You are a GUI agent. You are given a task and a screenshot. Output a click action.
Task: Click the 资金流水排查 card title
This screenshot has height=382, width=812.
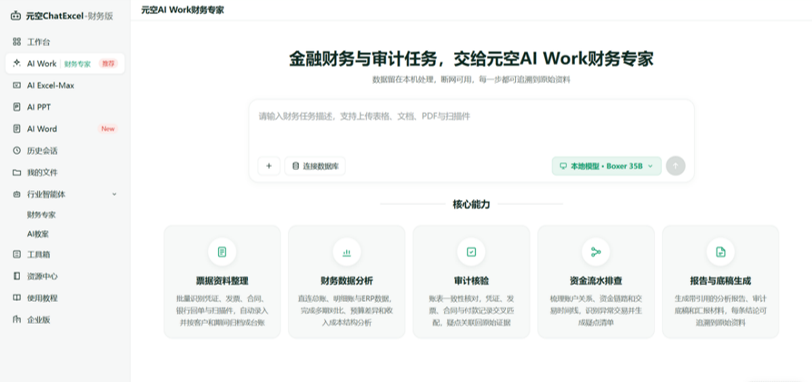pyautogui.click(x=596, y=281)
